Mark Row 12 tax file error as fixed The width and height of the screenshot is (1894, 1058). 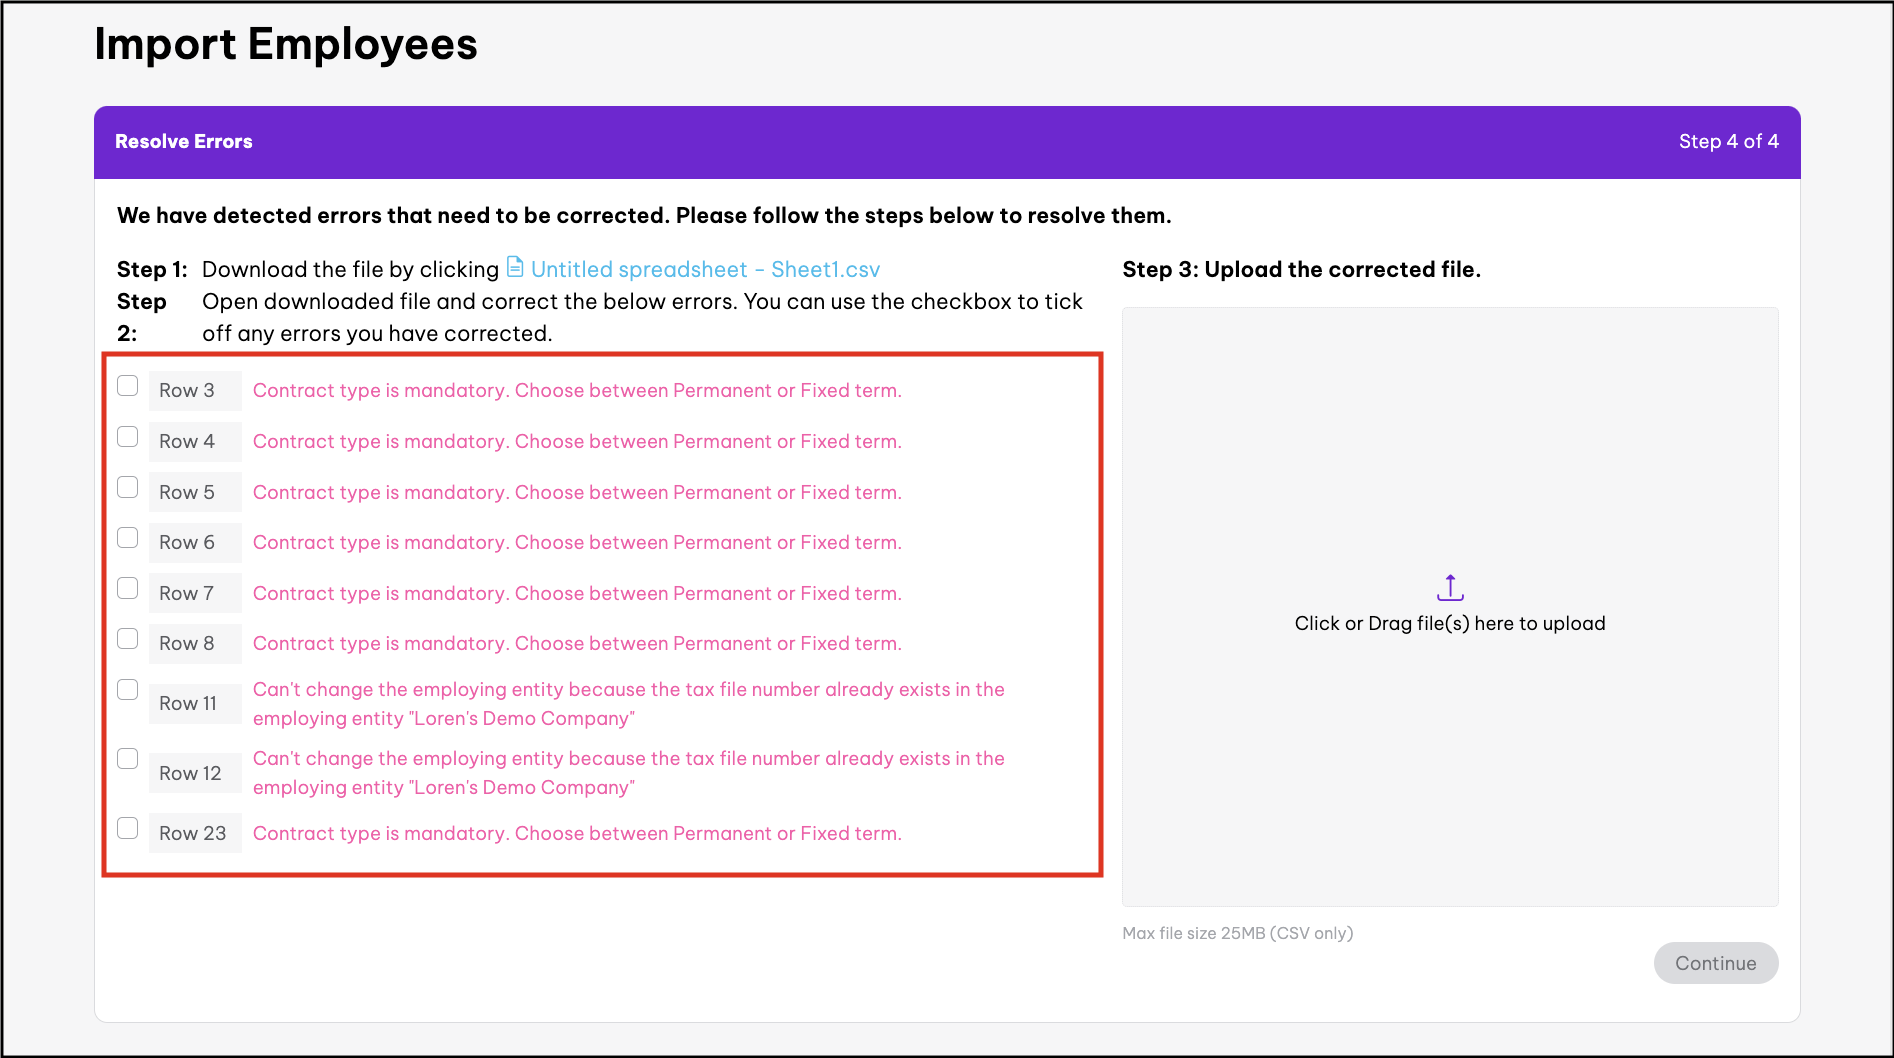[128, 759]
